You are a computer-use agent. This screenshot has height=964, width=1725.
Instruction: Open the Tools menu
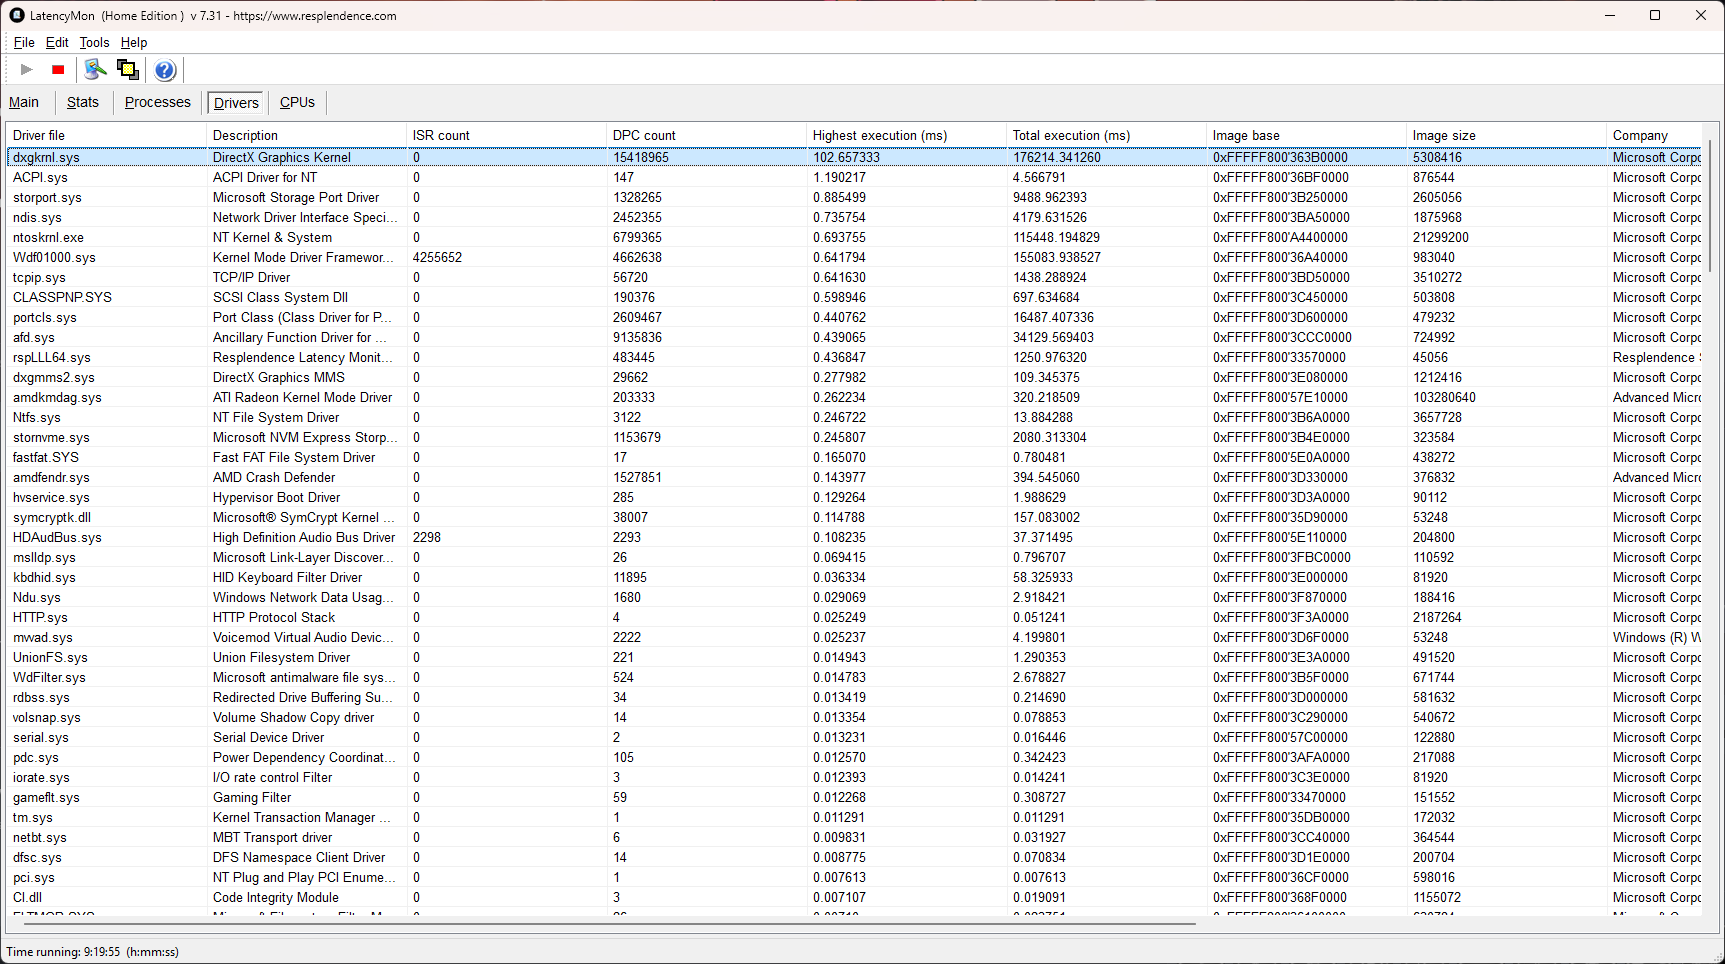94,42
